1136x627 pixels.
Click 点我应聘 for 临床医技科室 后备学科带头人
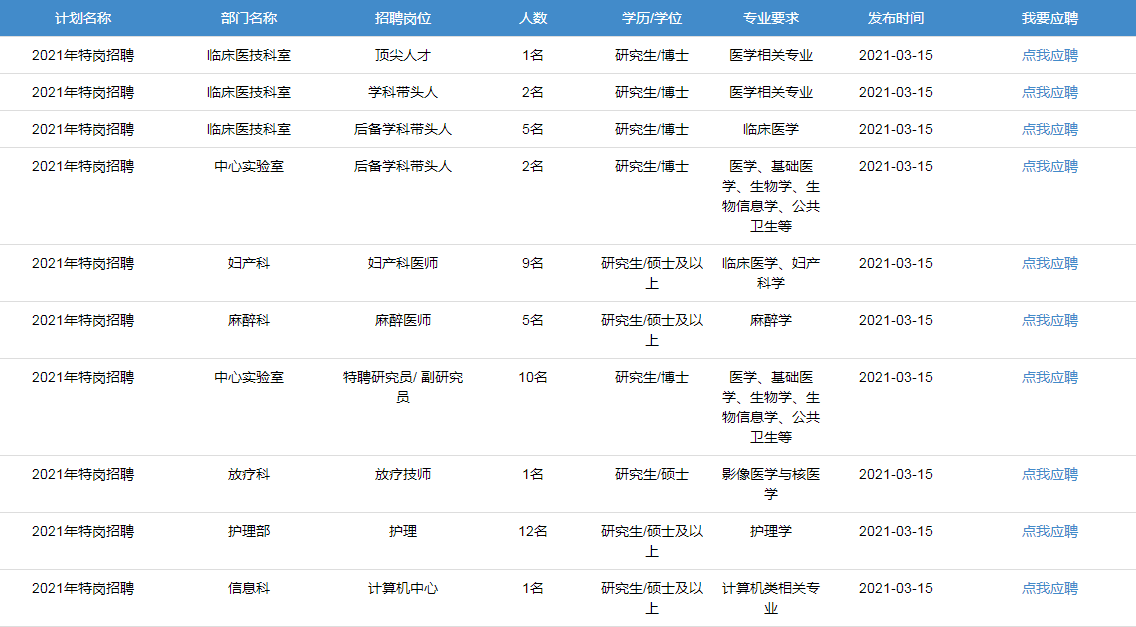(1049, 129)
